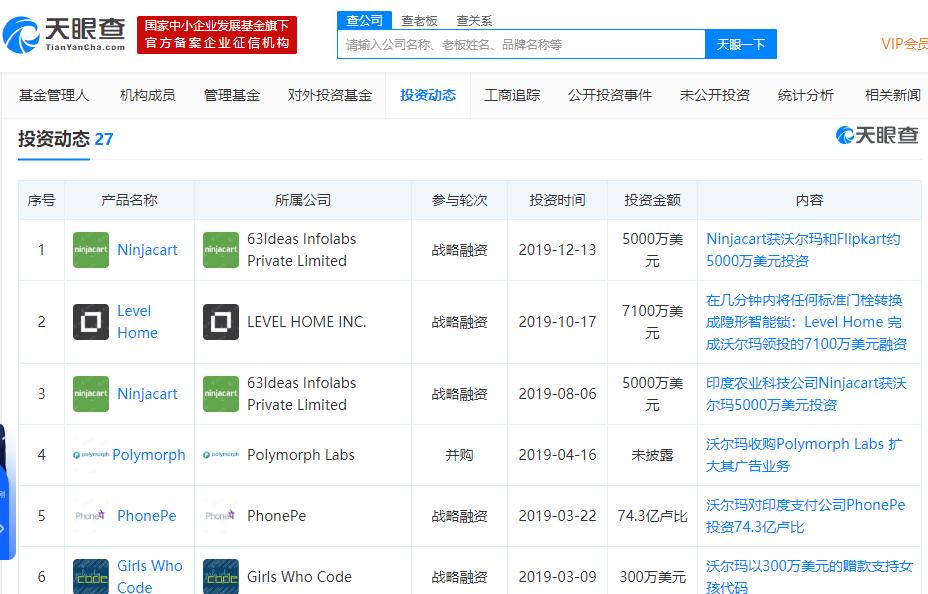
Task: Click the 投资时间 column header
Action: (x=558, y=200)
